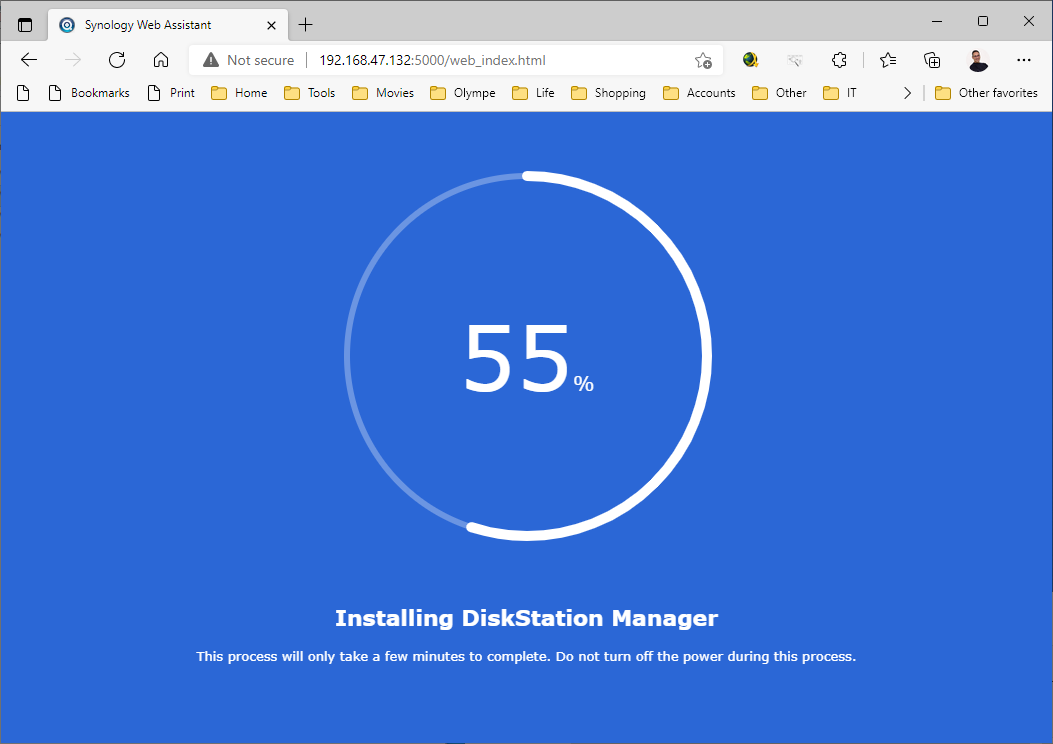Click the disabled forward navigation arrow
This screenshot has height=744, width=1053.
click(x=73, y=60)
